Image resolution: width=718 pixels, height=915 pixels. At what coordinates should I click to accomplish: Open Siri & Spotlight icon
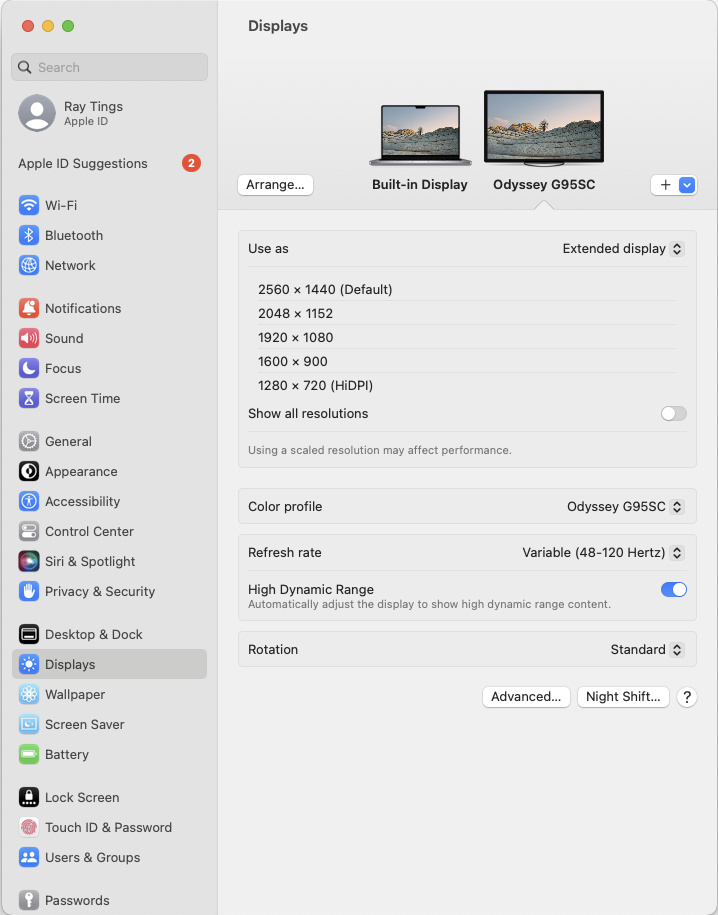point(29,561)
